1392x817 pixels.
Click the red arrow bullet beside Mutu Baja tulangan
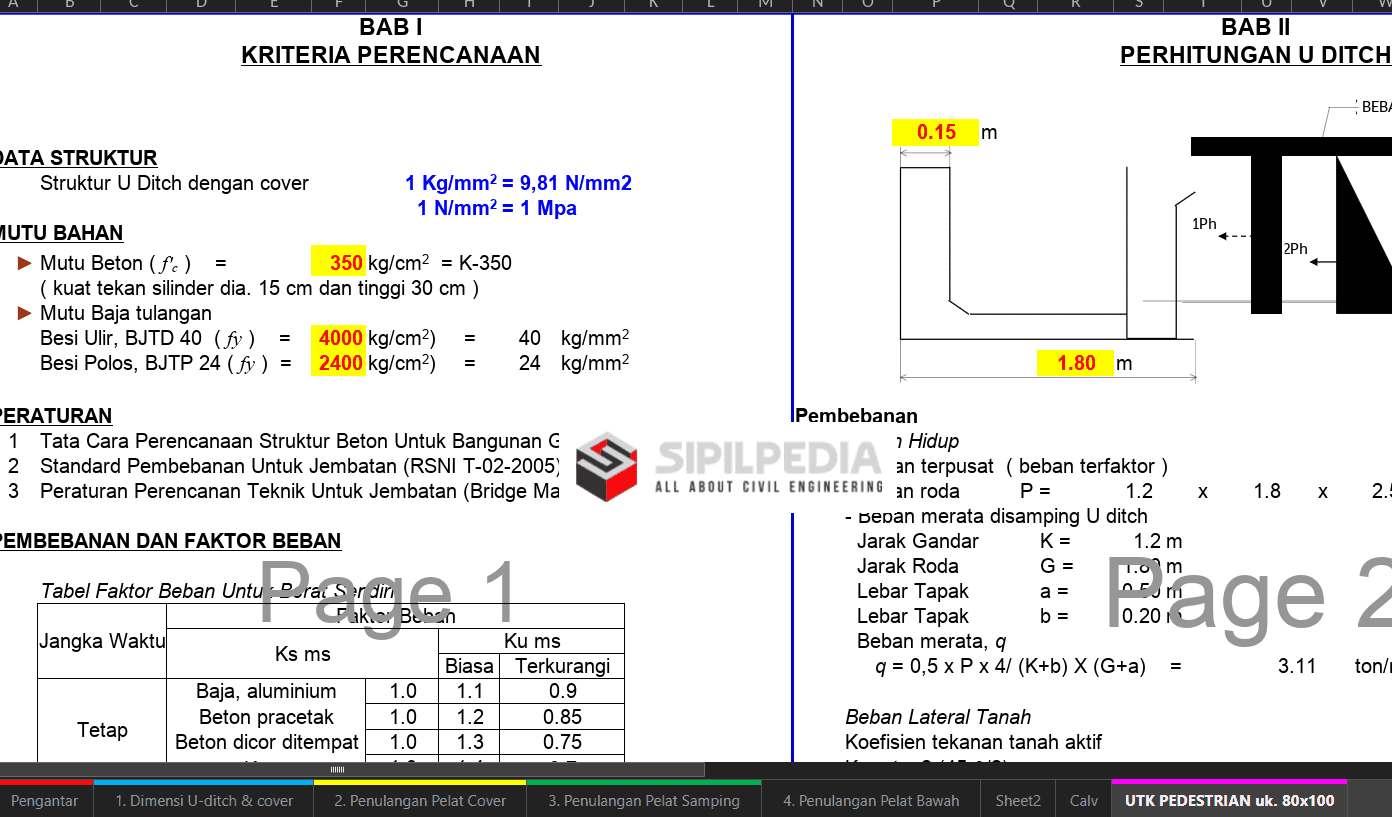click(x=25, y=313)
